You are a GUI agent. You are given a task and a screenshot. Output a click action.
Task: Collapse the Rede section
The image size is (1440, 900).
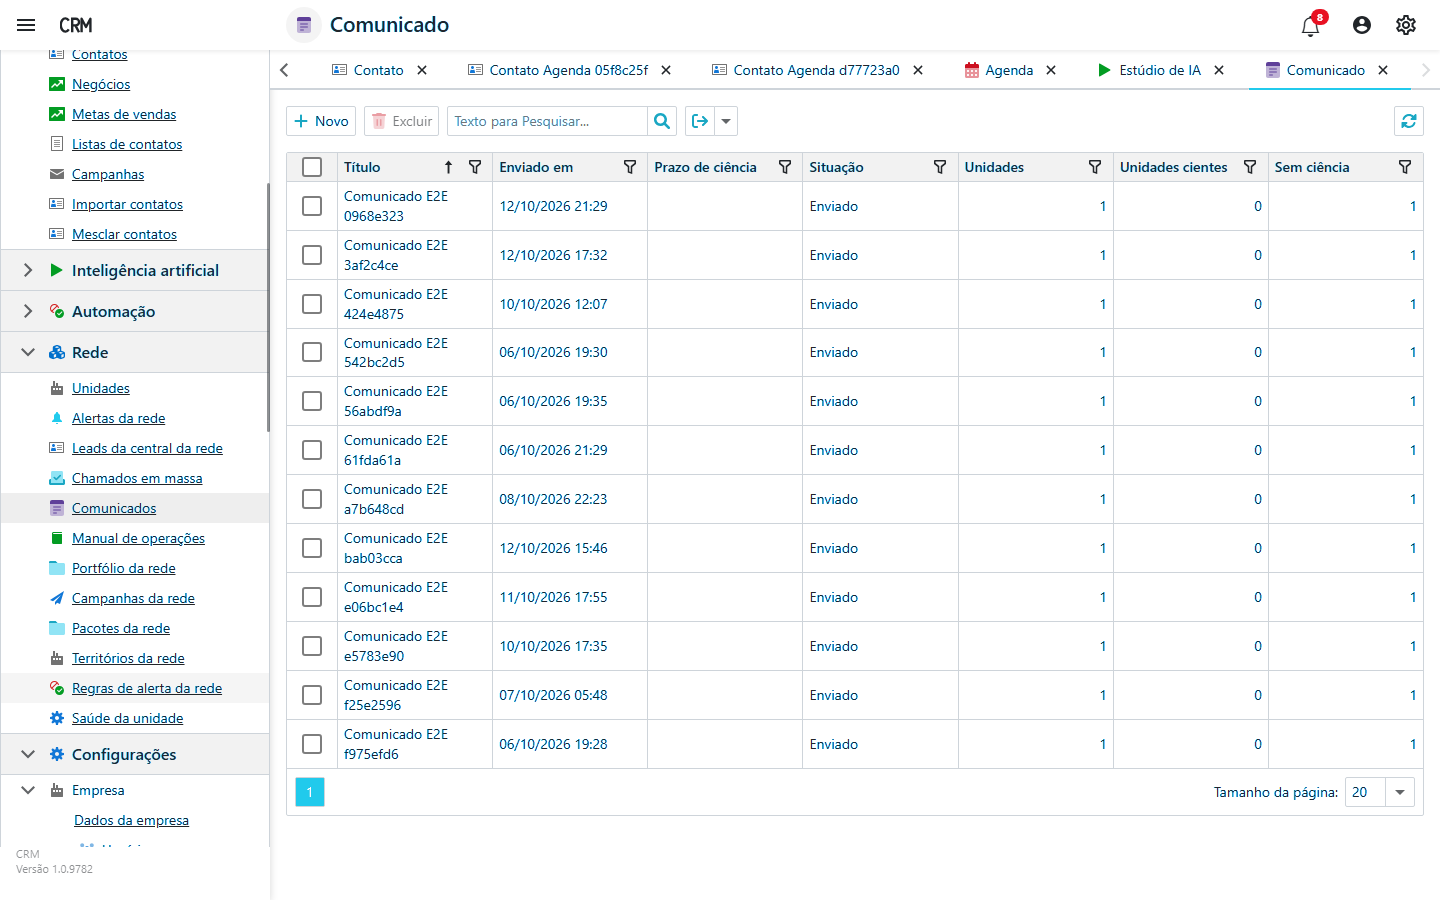pos(28,352)
